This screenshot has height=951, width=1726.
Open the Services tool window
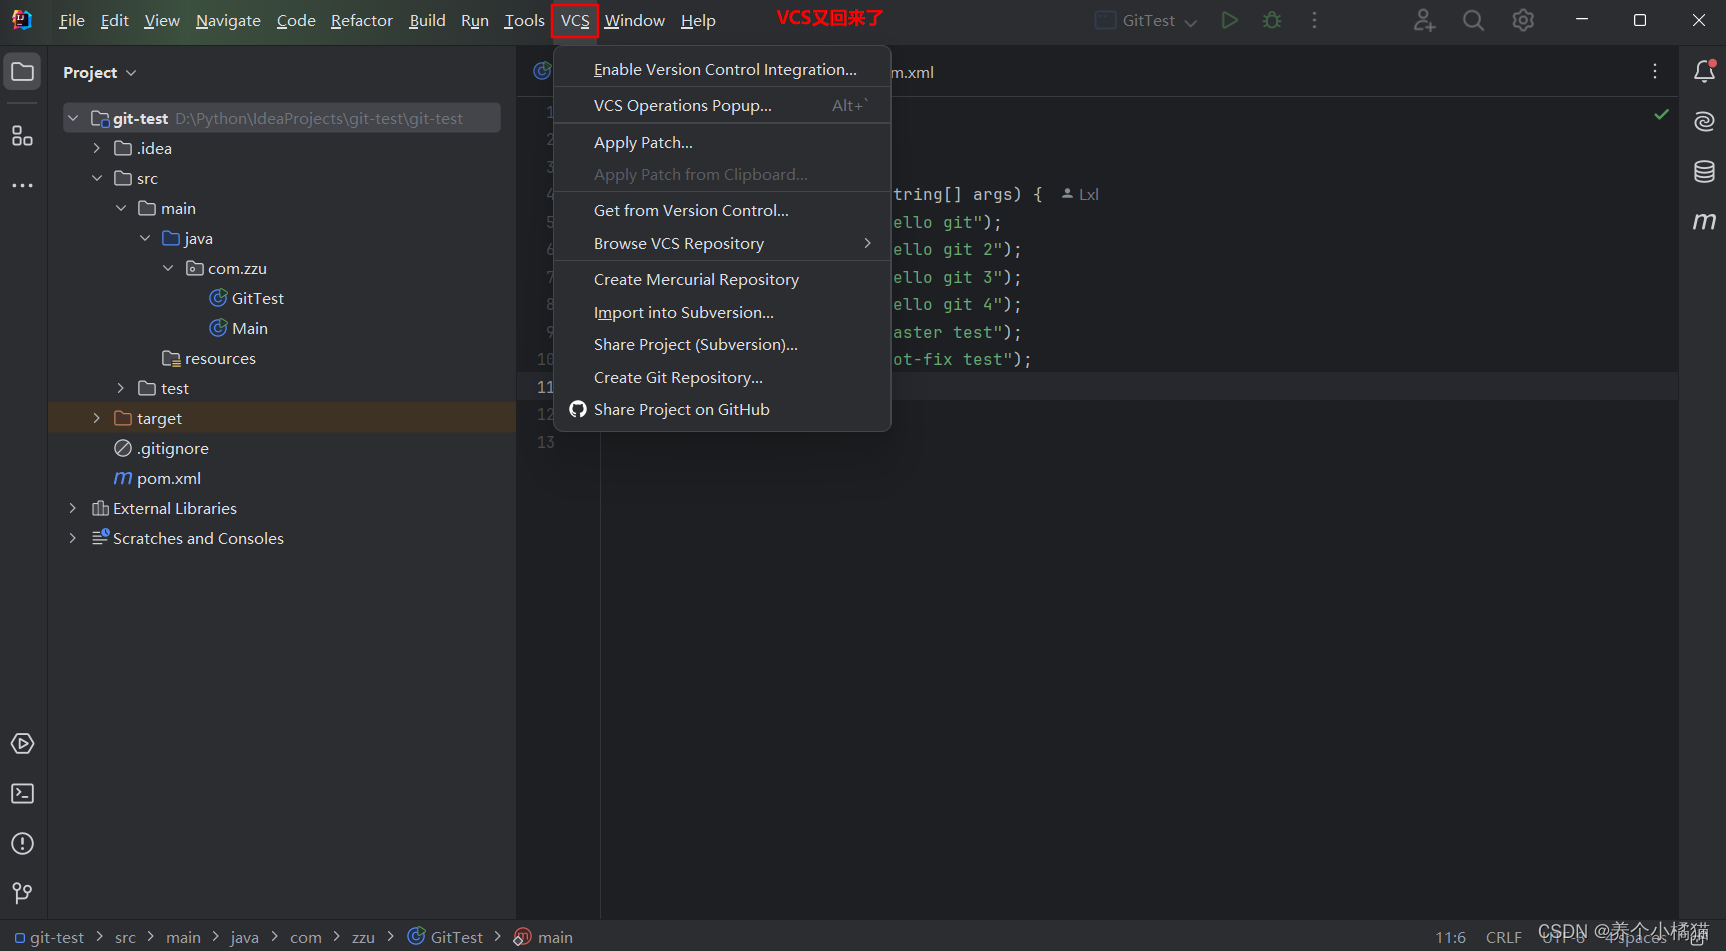click(22, 744)
